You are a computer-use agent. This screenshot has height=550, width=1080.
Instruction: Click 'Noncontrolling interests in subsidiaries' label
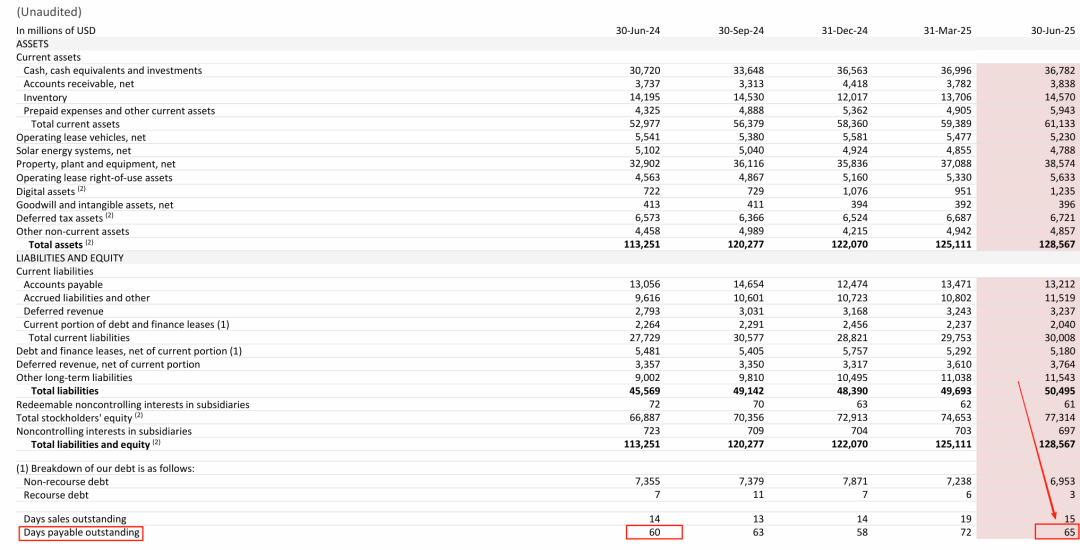pyautogui.click(x=104, y=431)
